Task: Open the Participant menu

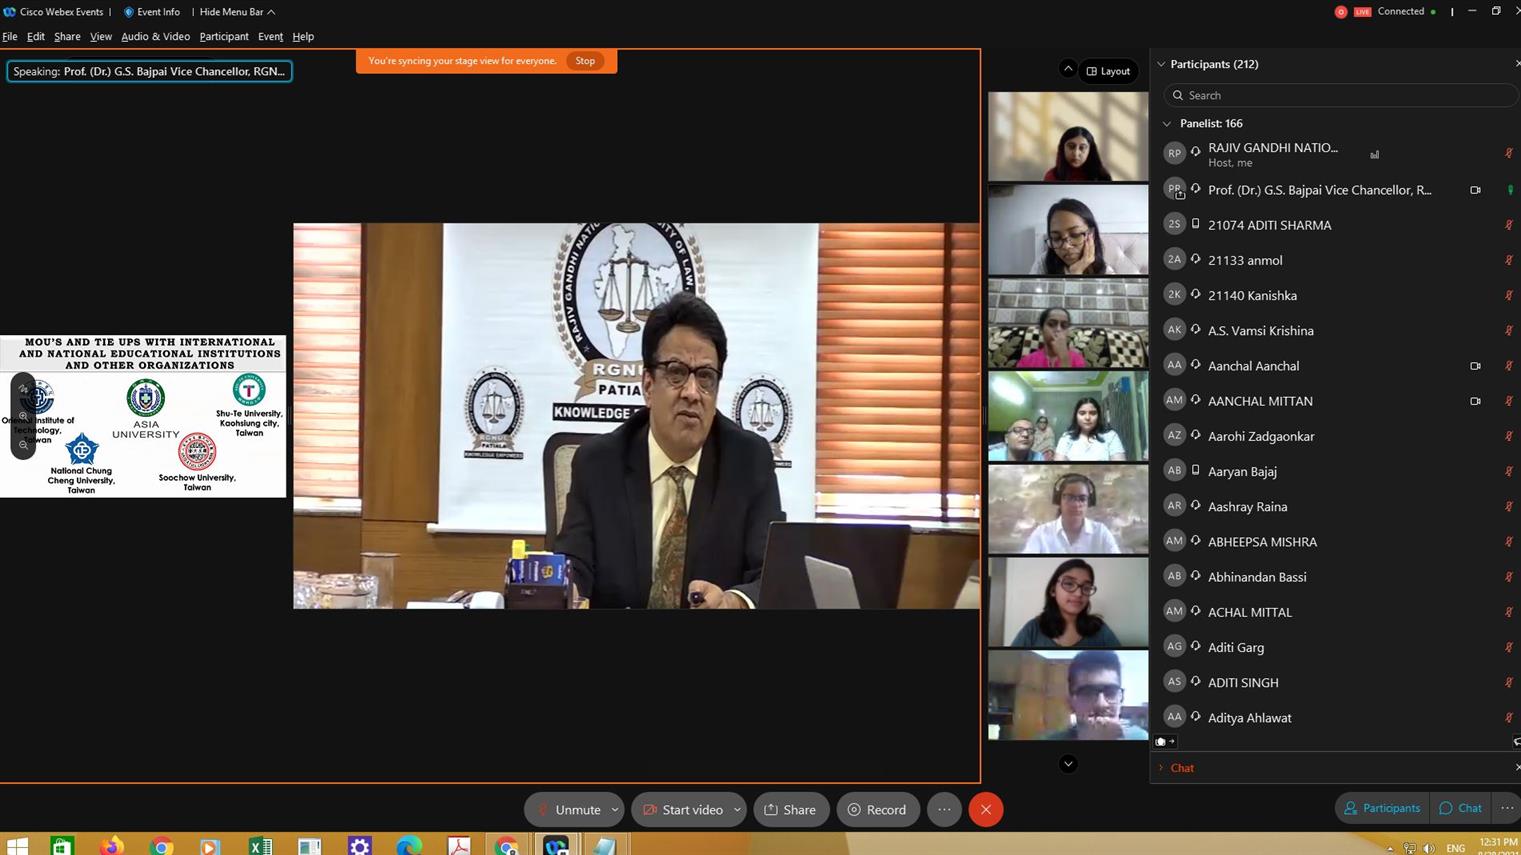Action: [224, 37]
